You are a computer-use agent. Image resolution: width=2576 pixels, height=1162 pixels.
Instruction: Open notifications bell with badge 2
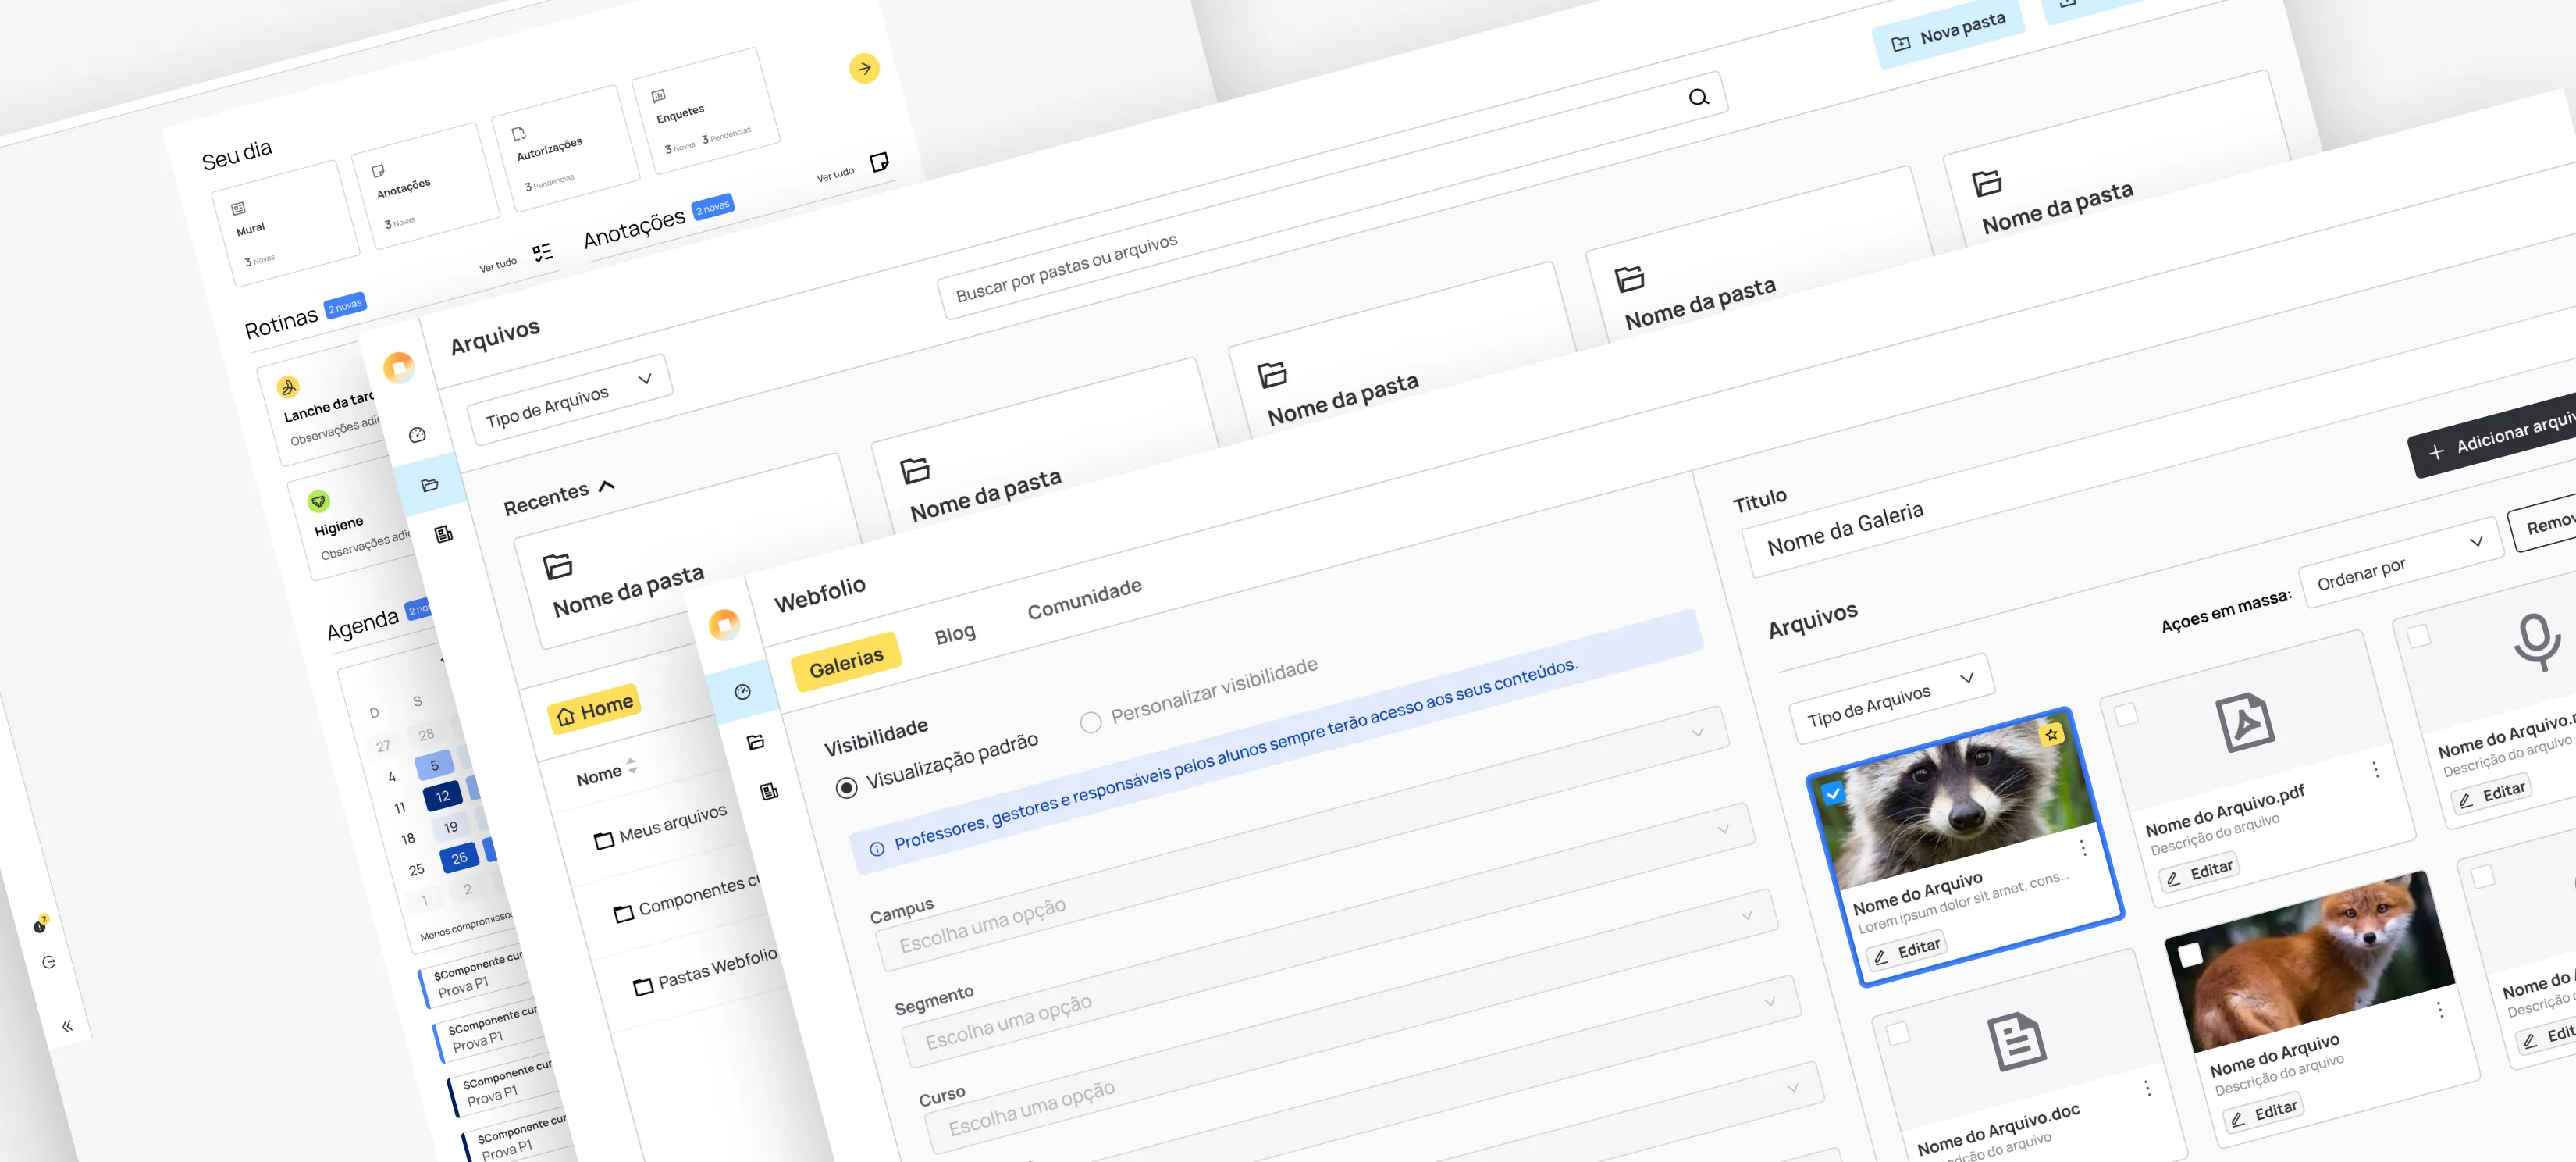[x=40, y=925]
